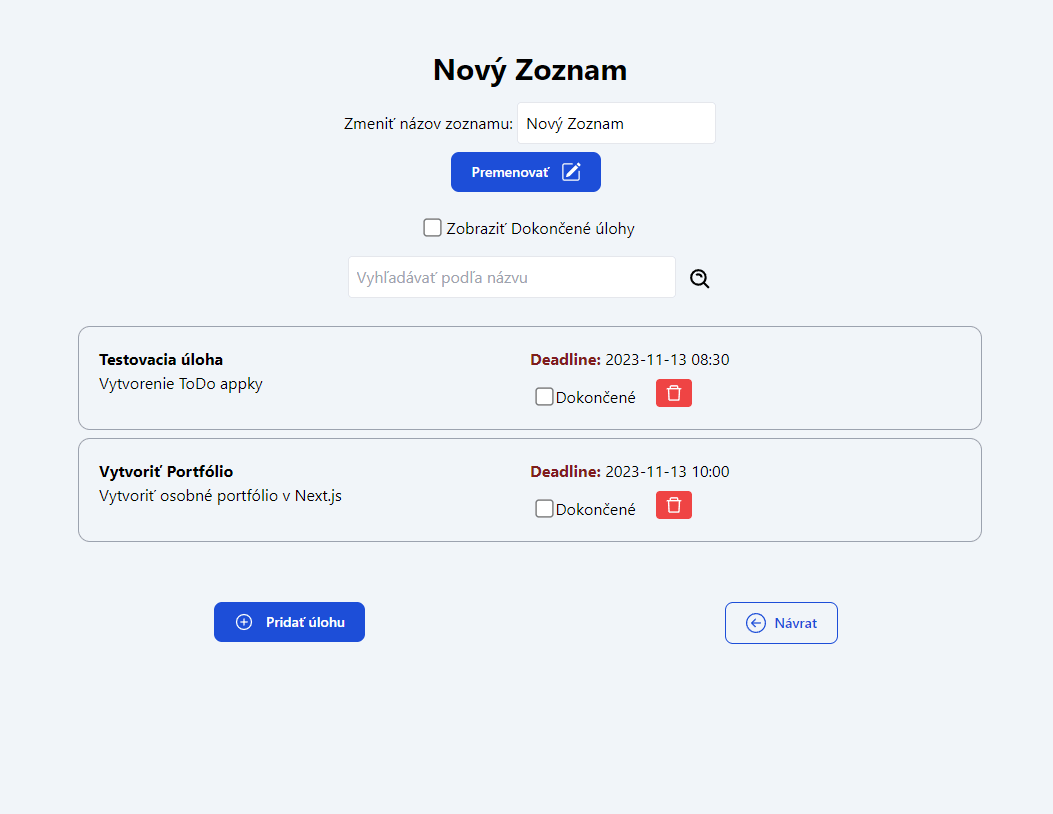Click the Nový Zoznam page heading
The image size is (1053, 814).
click(530, 71)
